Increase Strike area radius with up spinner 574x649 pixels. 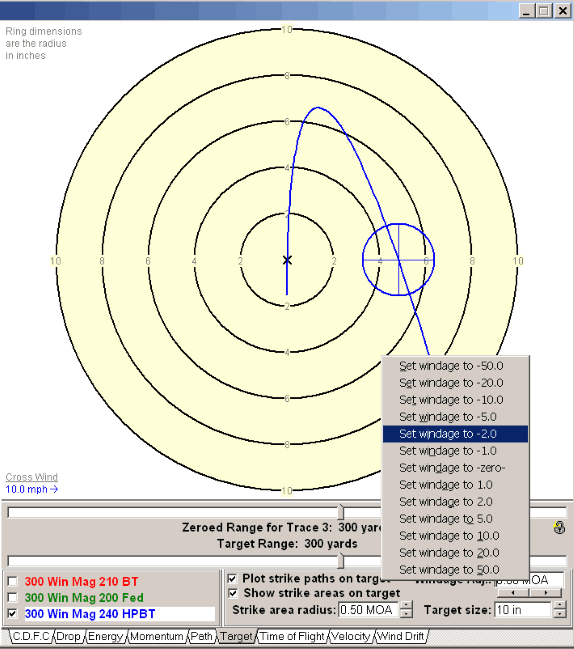[406, 605]
